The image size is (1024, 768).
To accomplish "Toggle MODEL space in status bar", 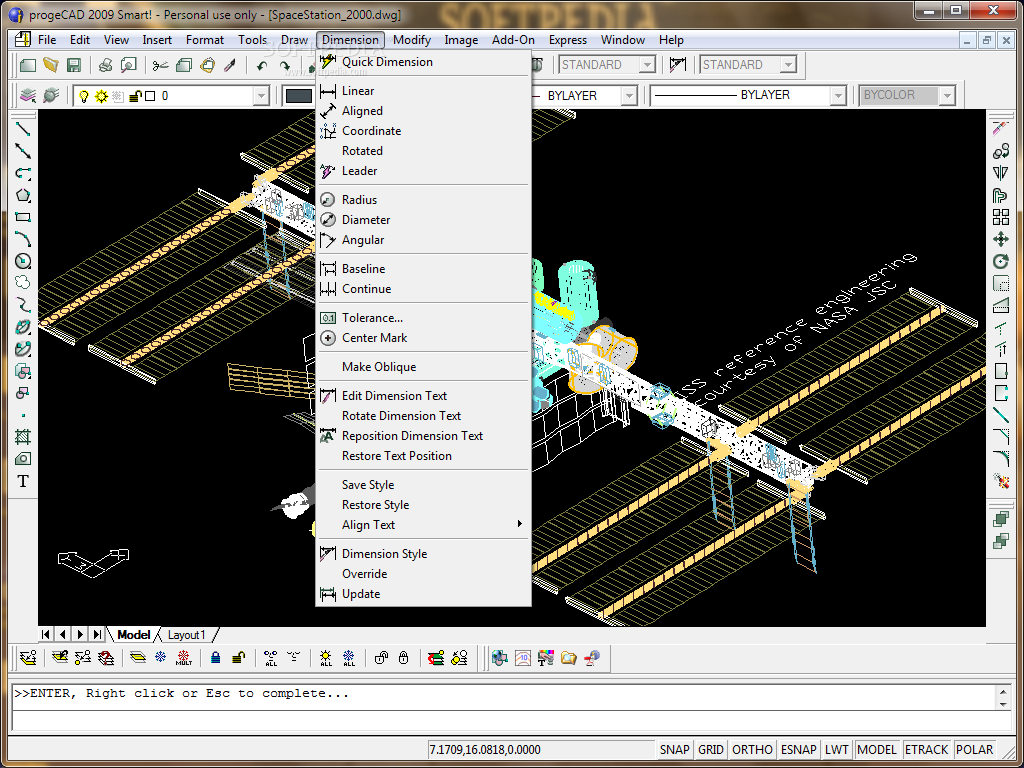I will click(x=877, y=750).
